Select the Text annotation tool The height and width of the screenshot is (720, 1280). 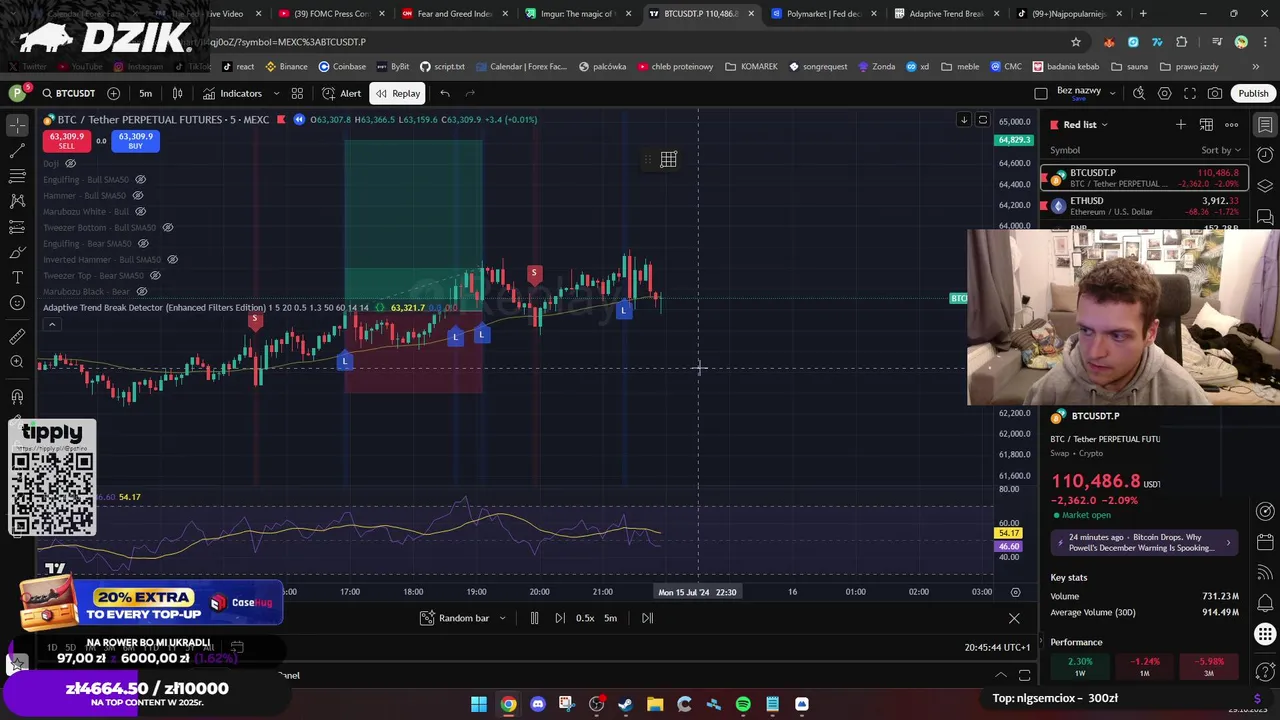[x=17, y=277]
